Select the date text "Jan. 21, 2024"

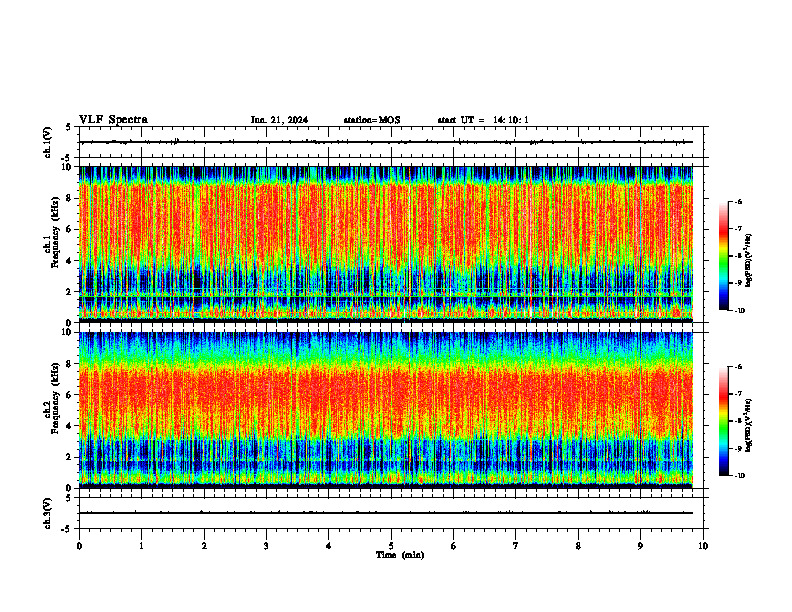coord(279,120)
